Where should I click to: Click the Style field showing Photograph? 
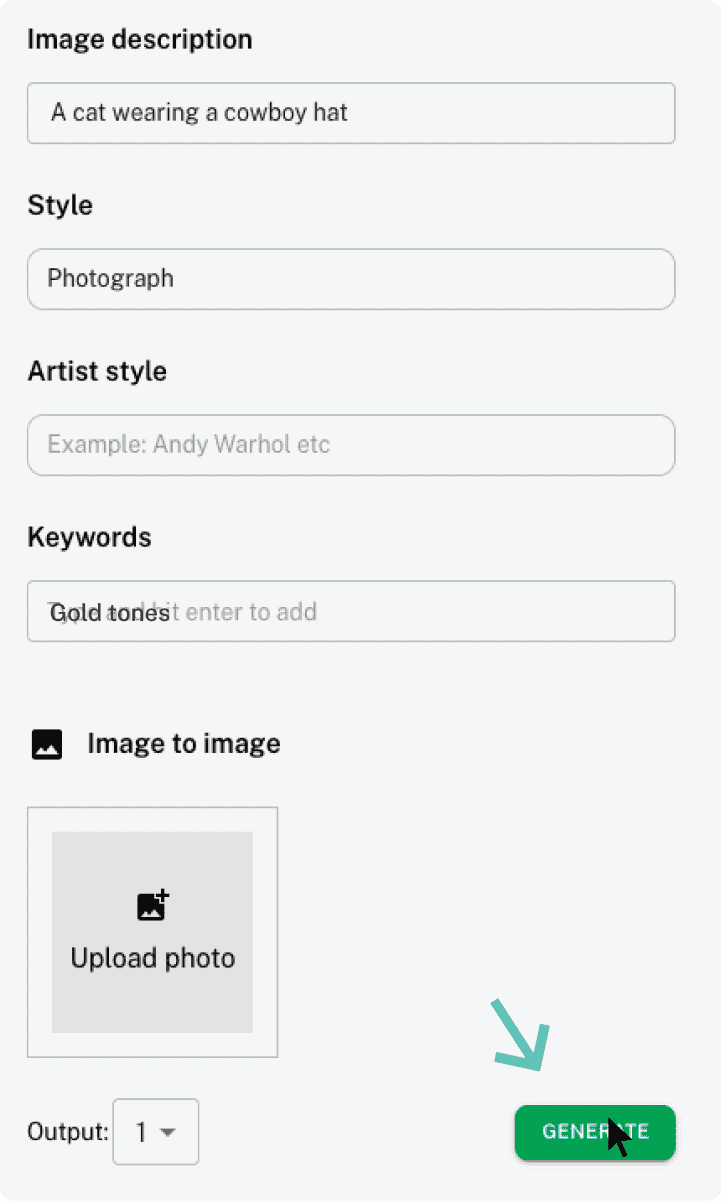point(351,279)
